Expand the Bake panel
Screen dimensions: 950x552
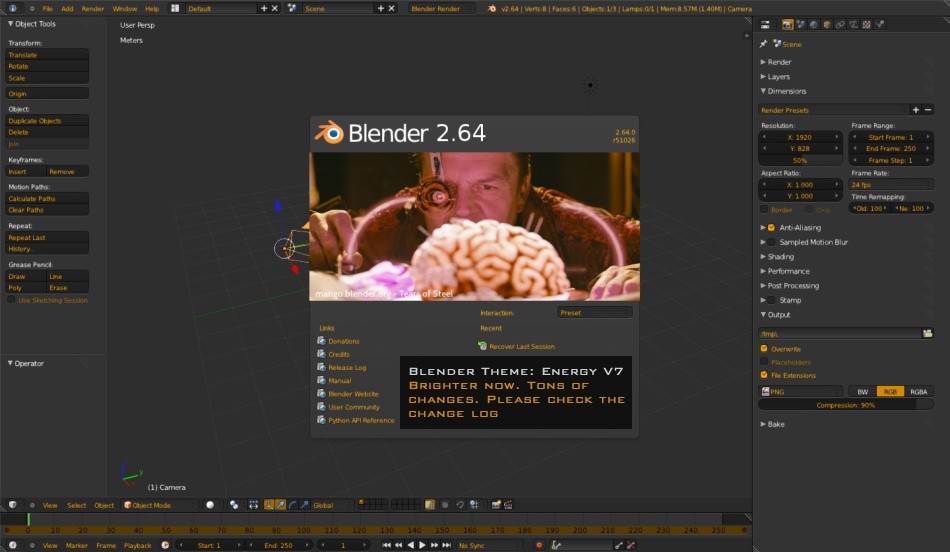pos(772,424)
